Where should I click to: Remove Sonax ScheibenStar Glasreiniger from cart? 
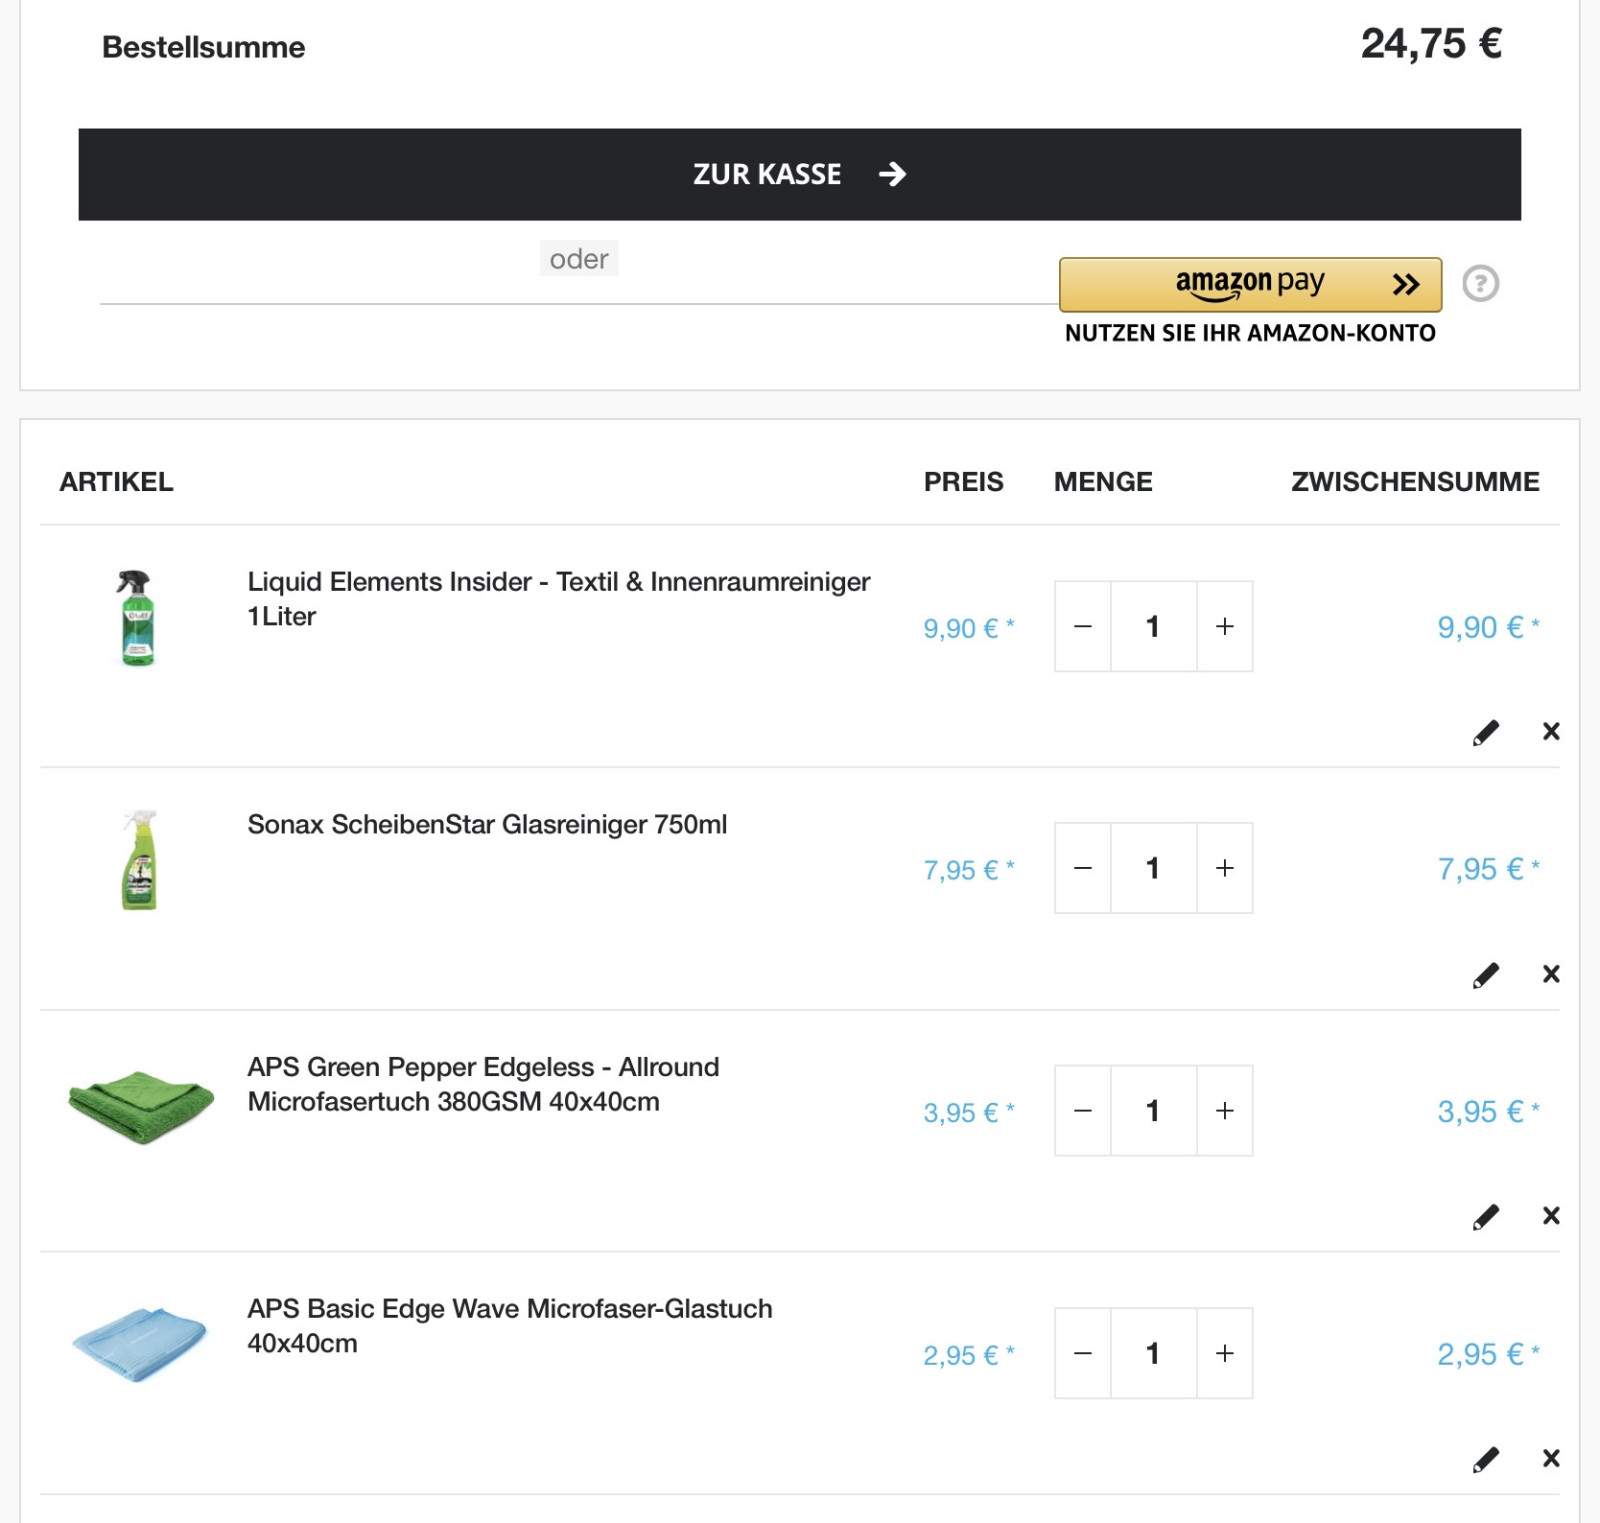pyautogui.click(x=1551, y=974)
